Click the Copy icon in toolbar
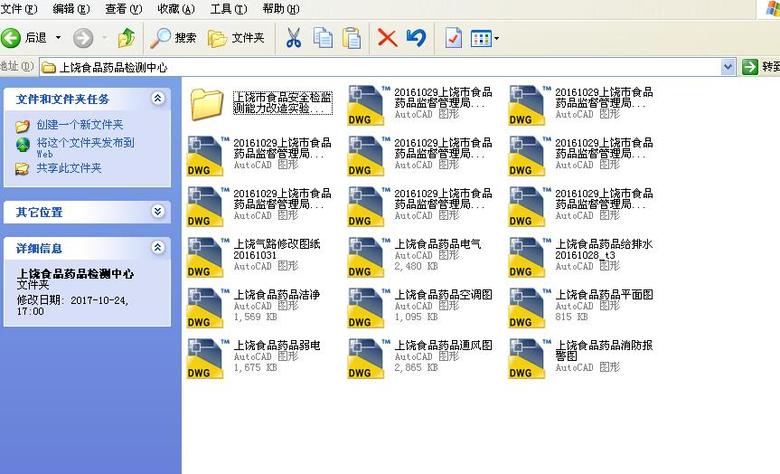 coord(323,38)
